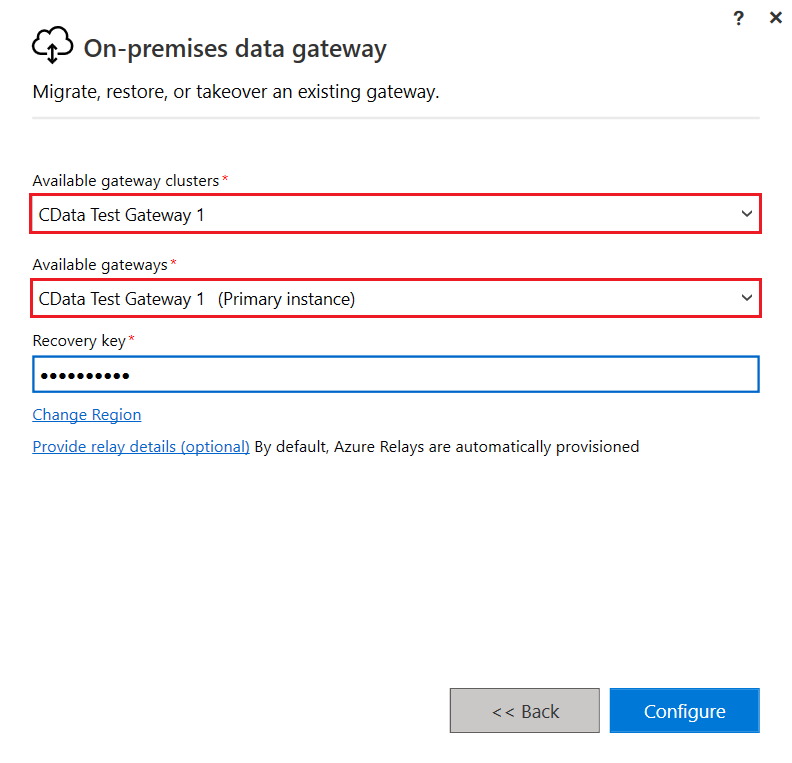Image resolution: width=792 pixels, height=763 pixels.
Task: Click the chevron on the gateway clusters box
Action: tap(746, 214)
